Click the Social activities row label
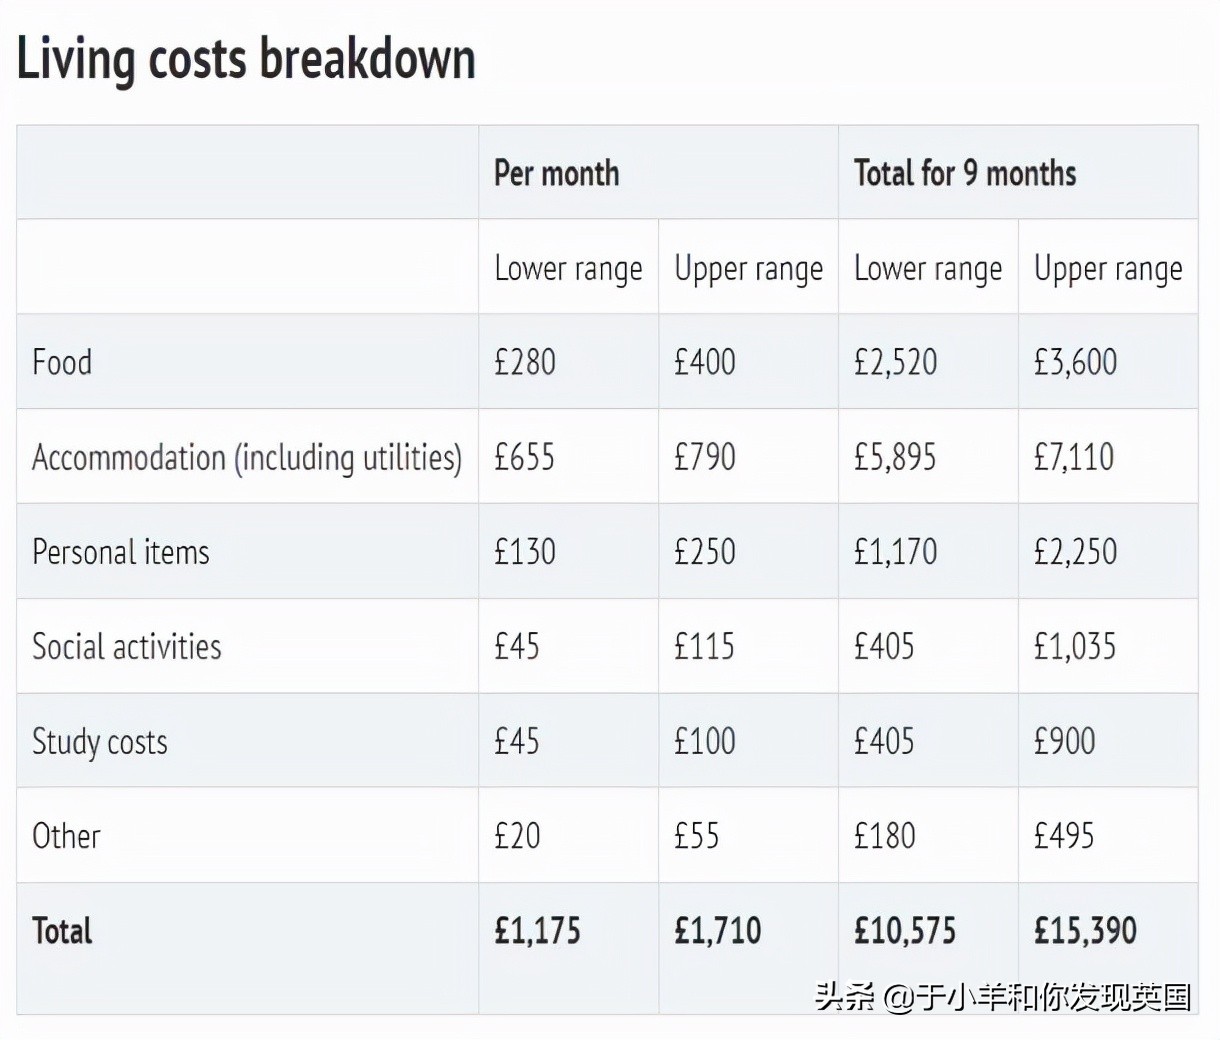 coord(127,646)
